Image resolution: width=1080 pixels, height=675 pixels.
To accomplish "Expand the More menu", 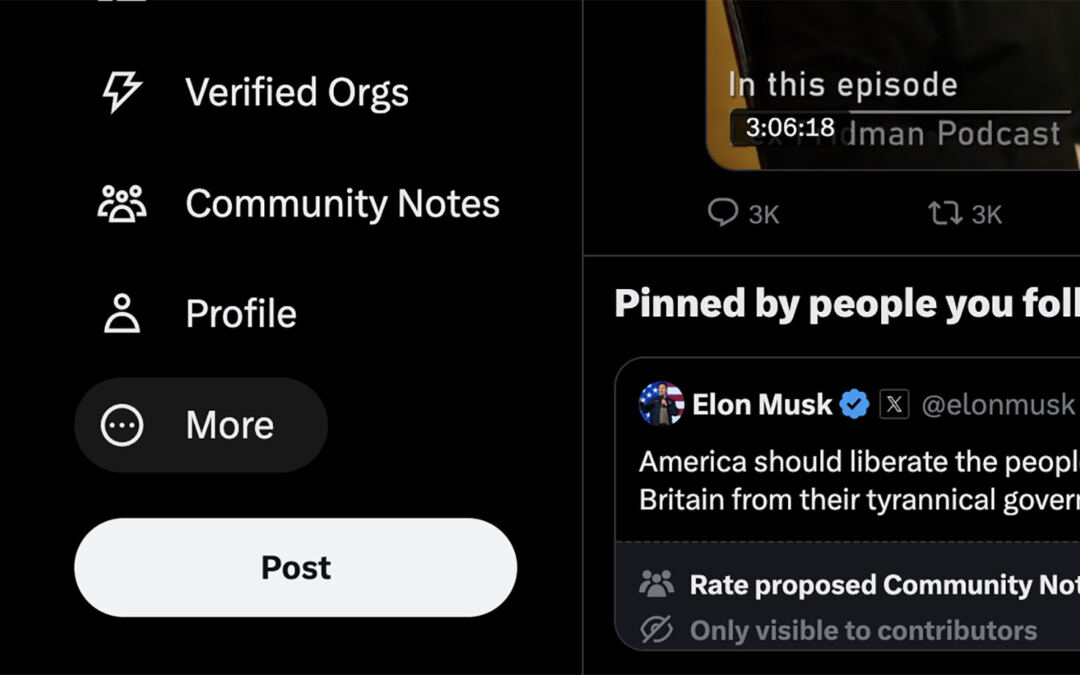I will click(x=229, y=425).
